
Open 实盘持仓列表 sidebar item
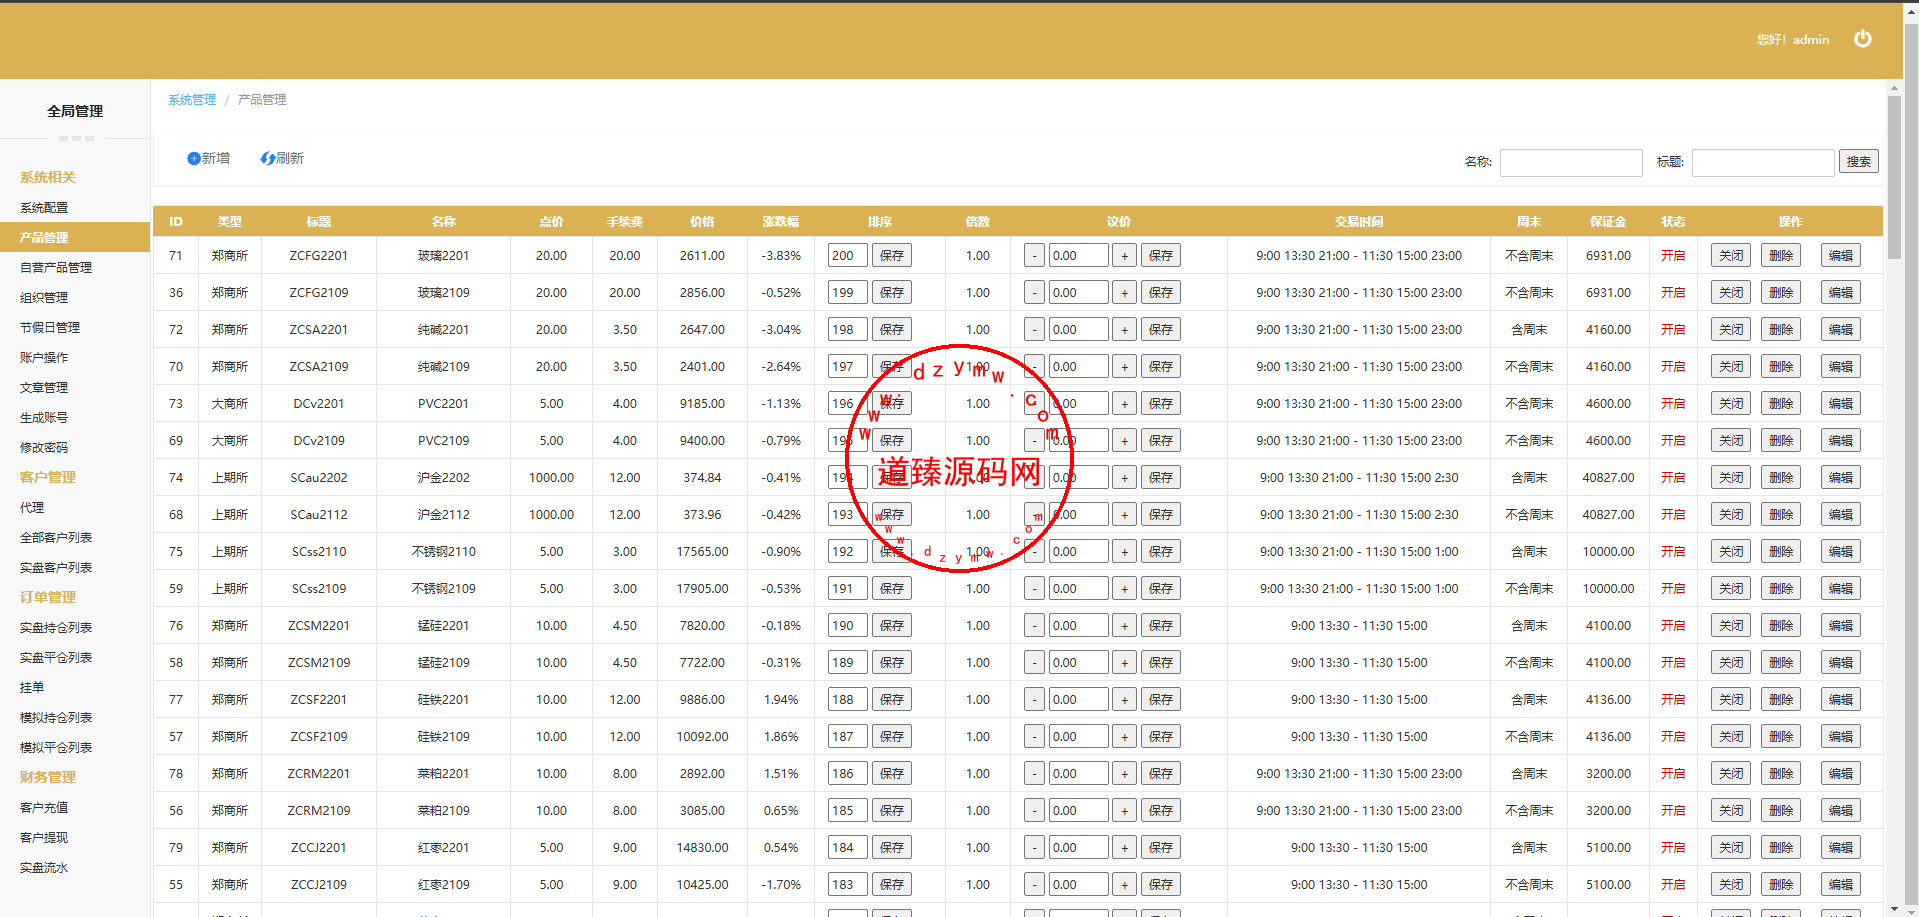coord(56,628)
